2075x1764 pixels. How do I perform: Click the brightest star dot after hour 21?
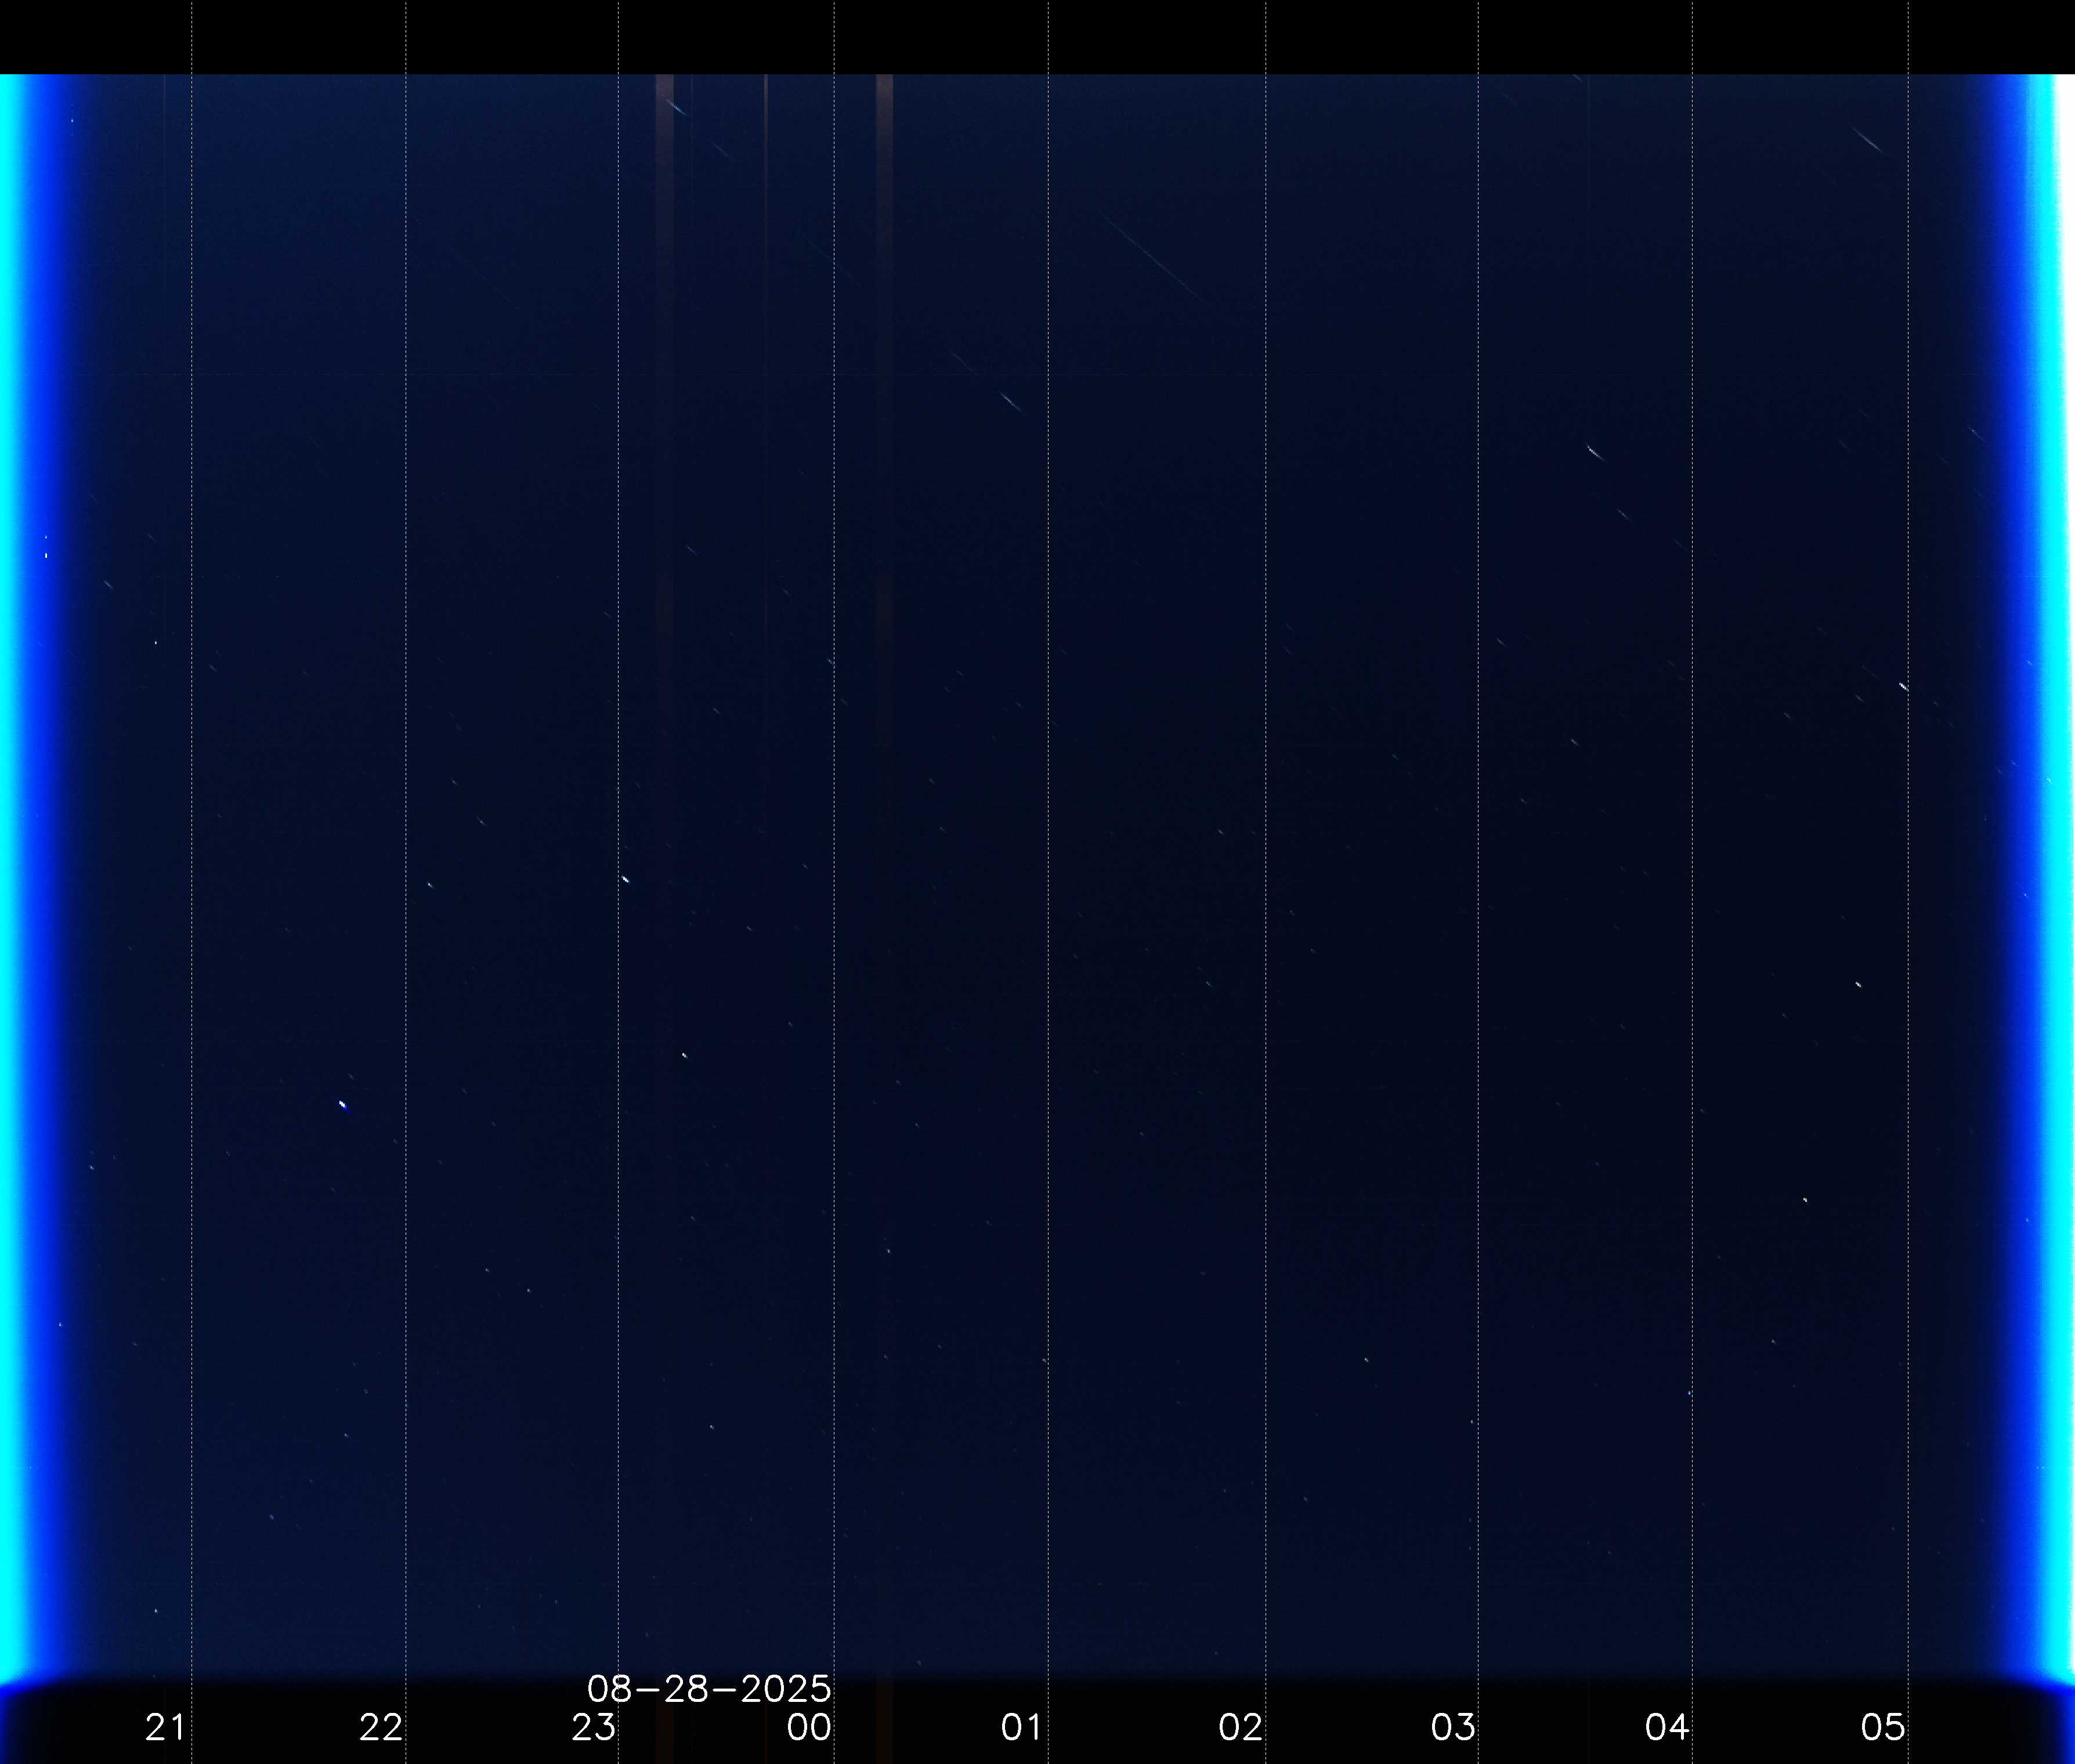tap(343, 1104)
